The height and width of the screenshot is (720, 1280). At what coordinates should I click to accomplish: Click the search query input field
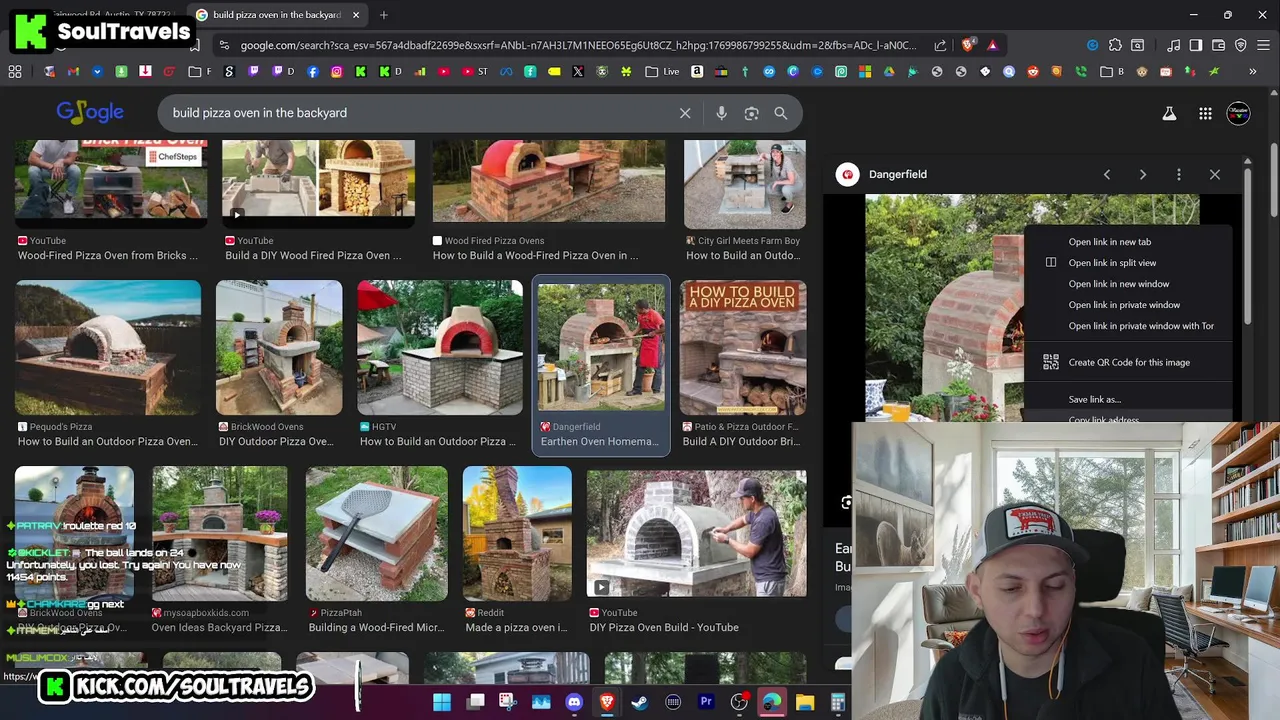point(420,113)
